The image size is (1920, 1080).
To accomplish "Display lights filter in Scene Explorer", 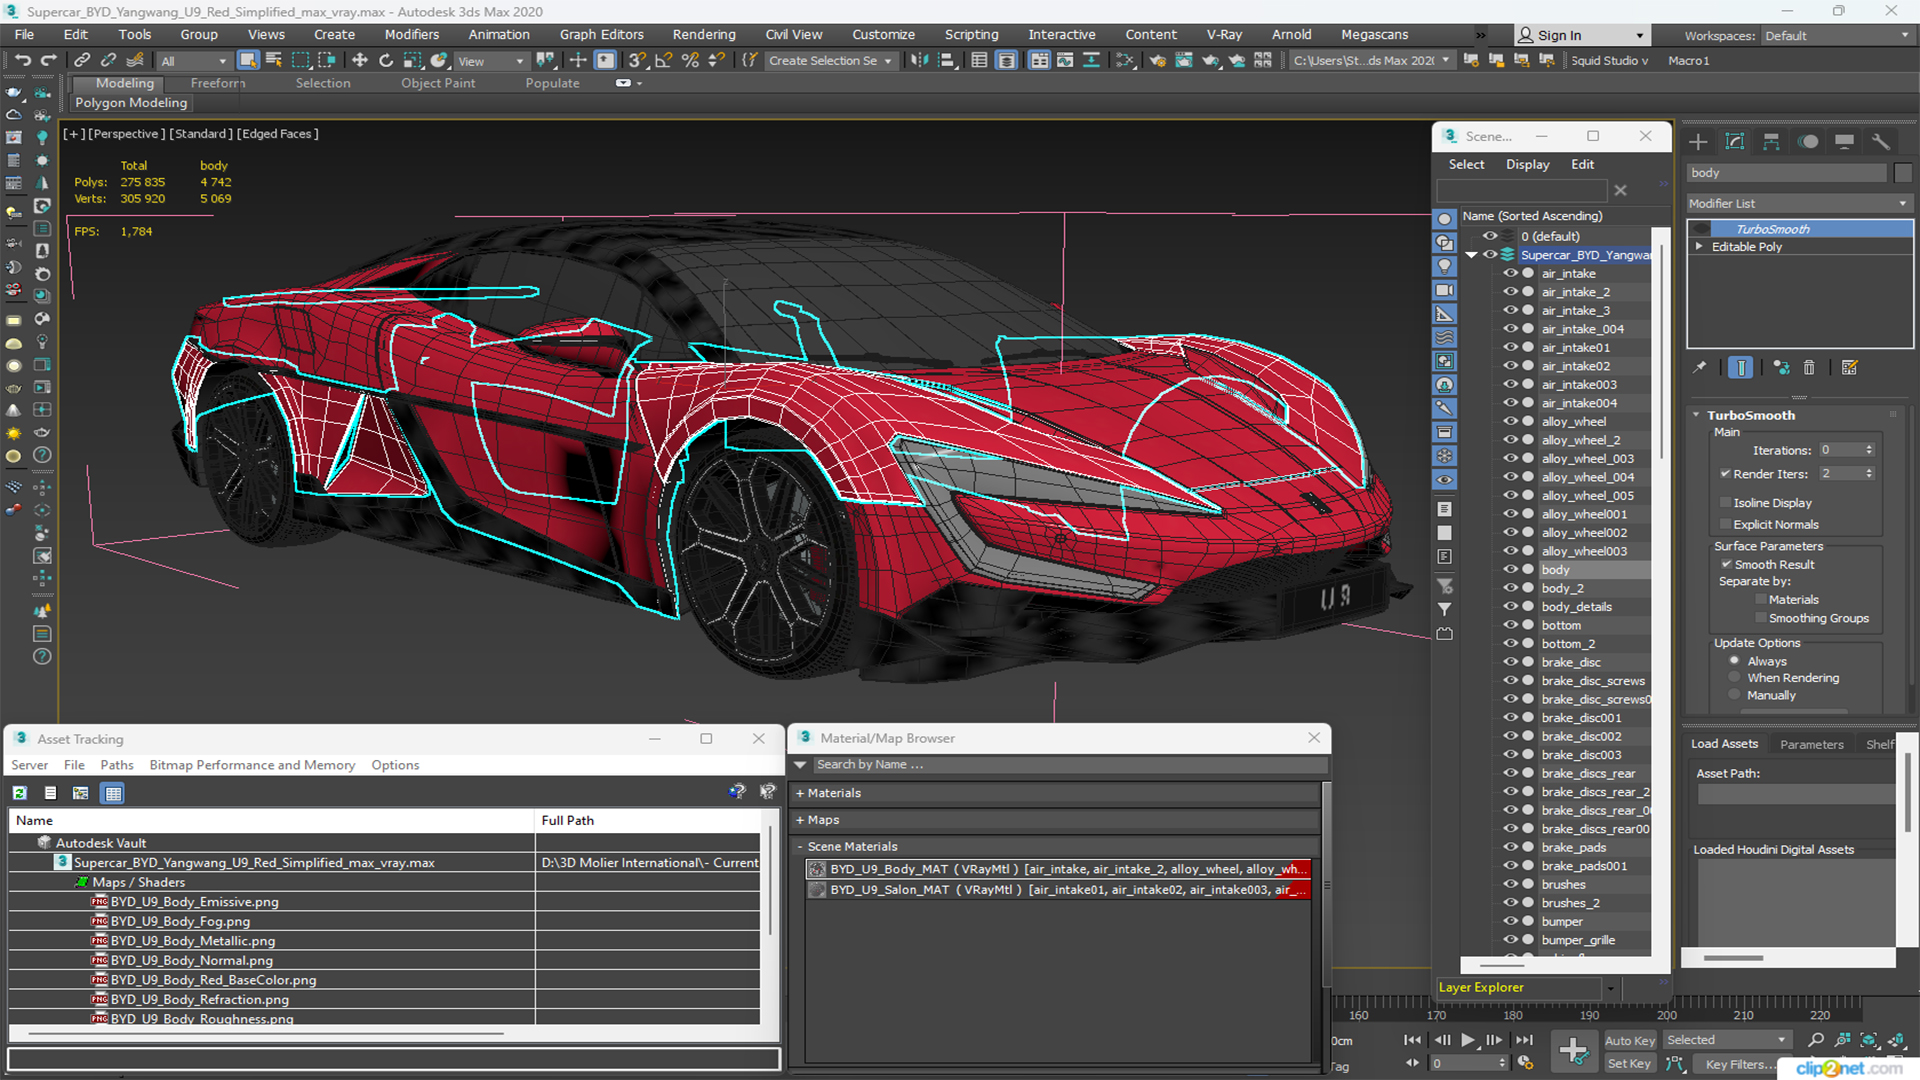I will (1444, 266).
